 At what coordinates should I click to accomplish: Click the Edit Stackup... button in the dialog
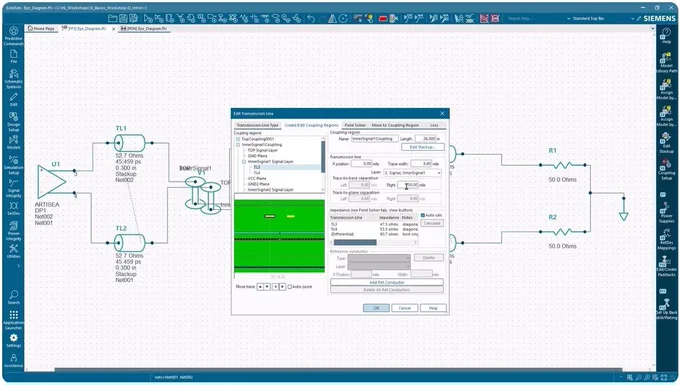[x=422, y=147]
